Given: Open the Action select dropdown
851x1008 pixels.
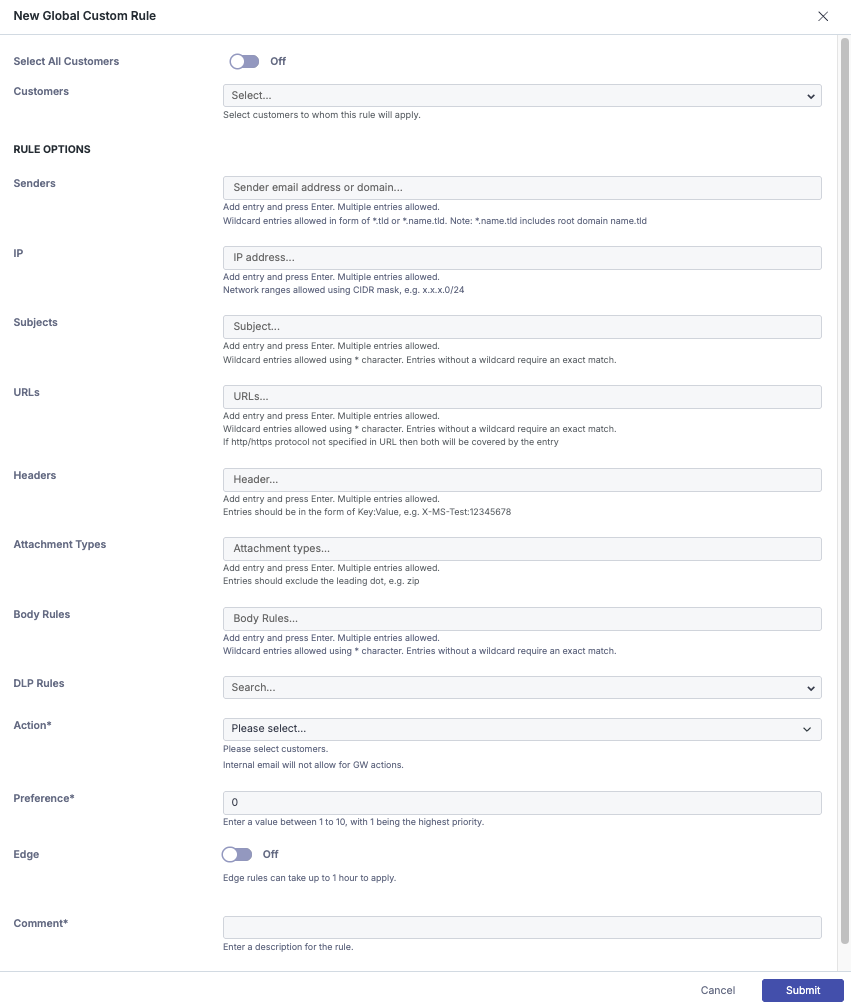Looking at the screenshot, I should point(520,729).
